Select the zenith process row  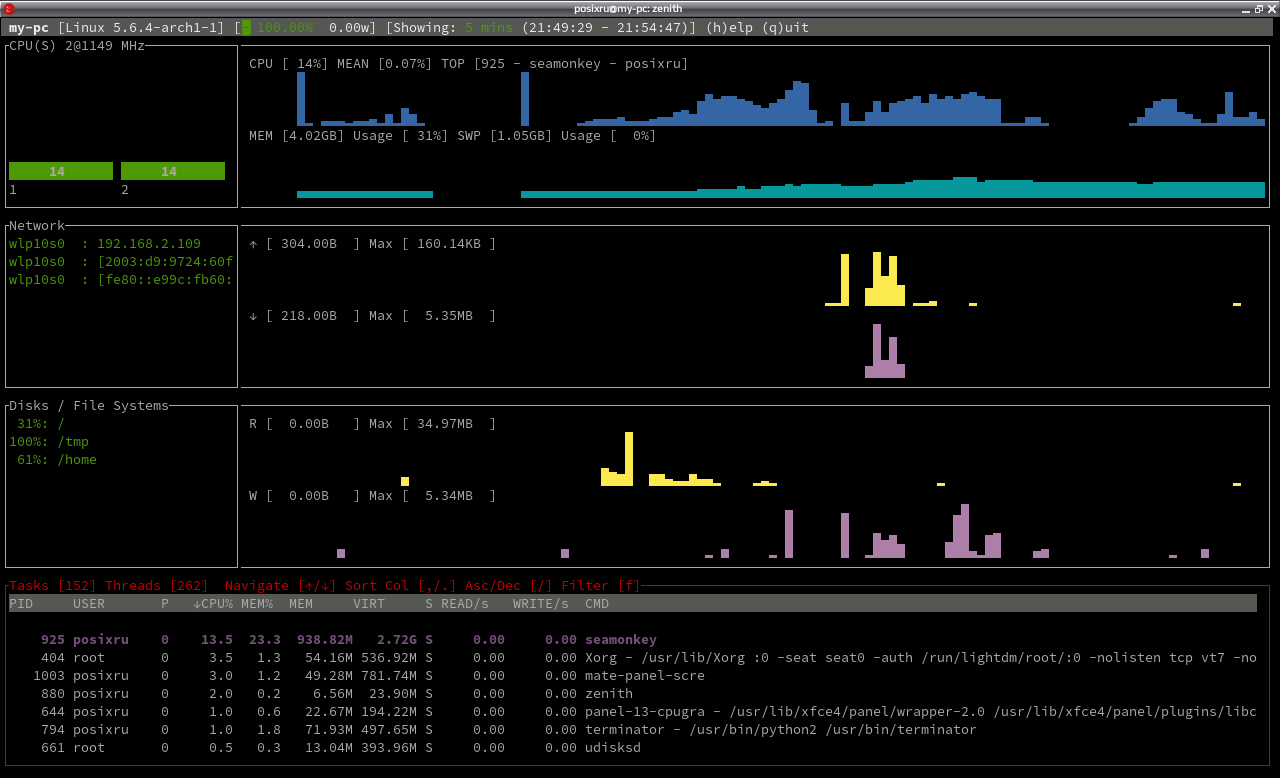[x=633, y=694]
